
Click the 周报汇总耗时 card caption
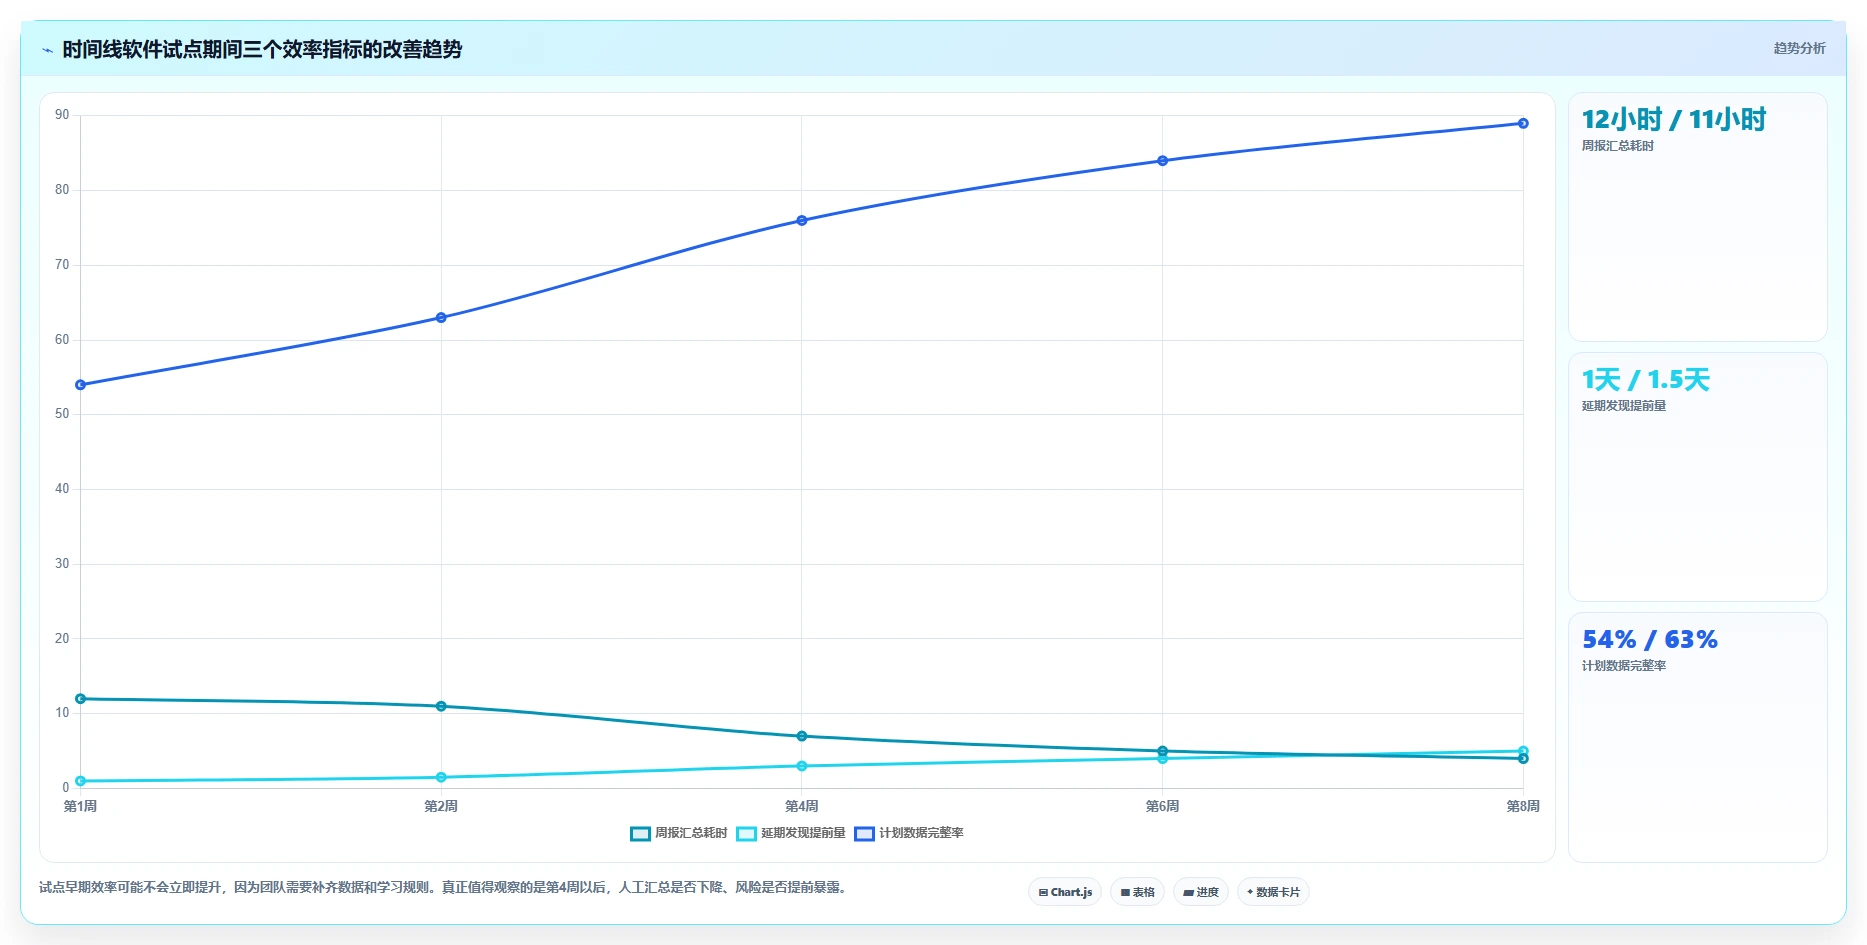(1618, 146)
